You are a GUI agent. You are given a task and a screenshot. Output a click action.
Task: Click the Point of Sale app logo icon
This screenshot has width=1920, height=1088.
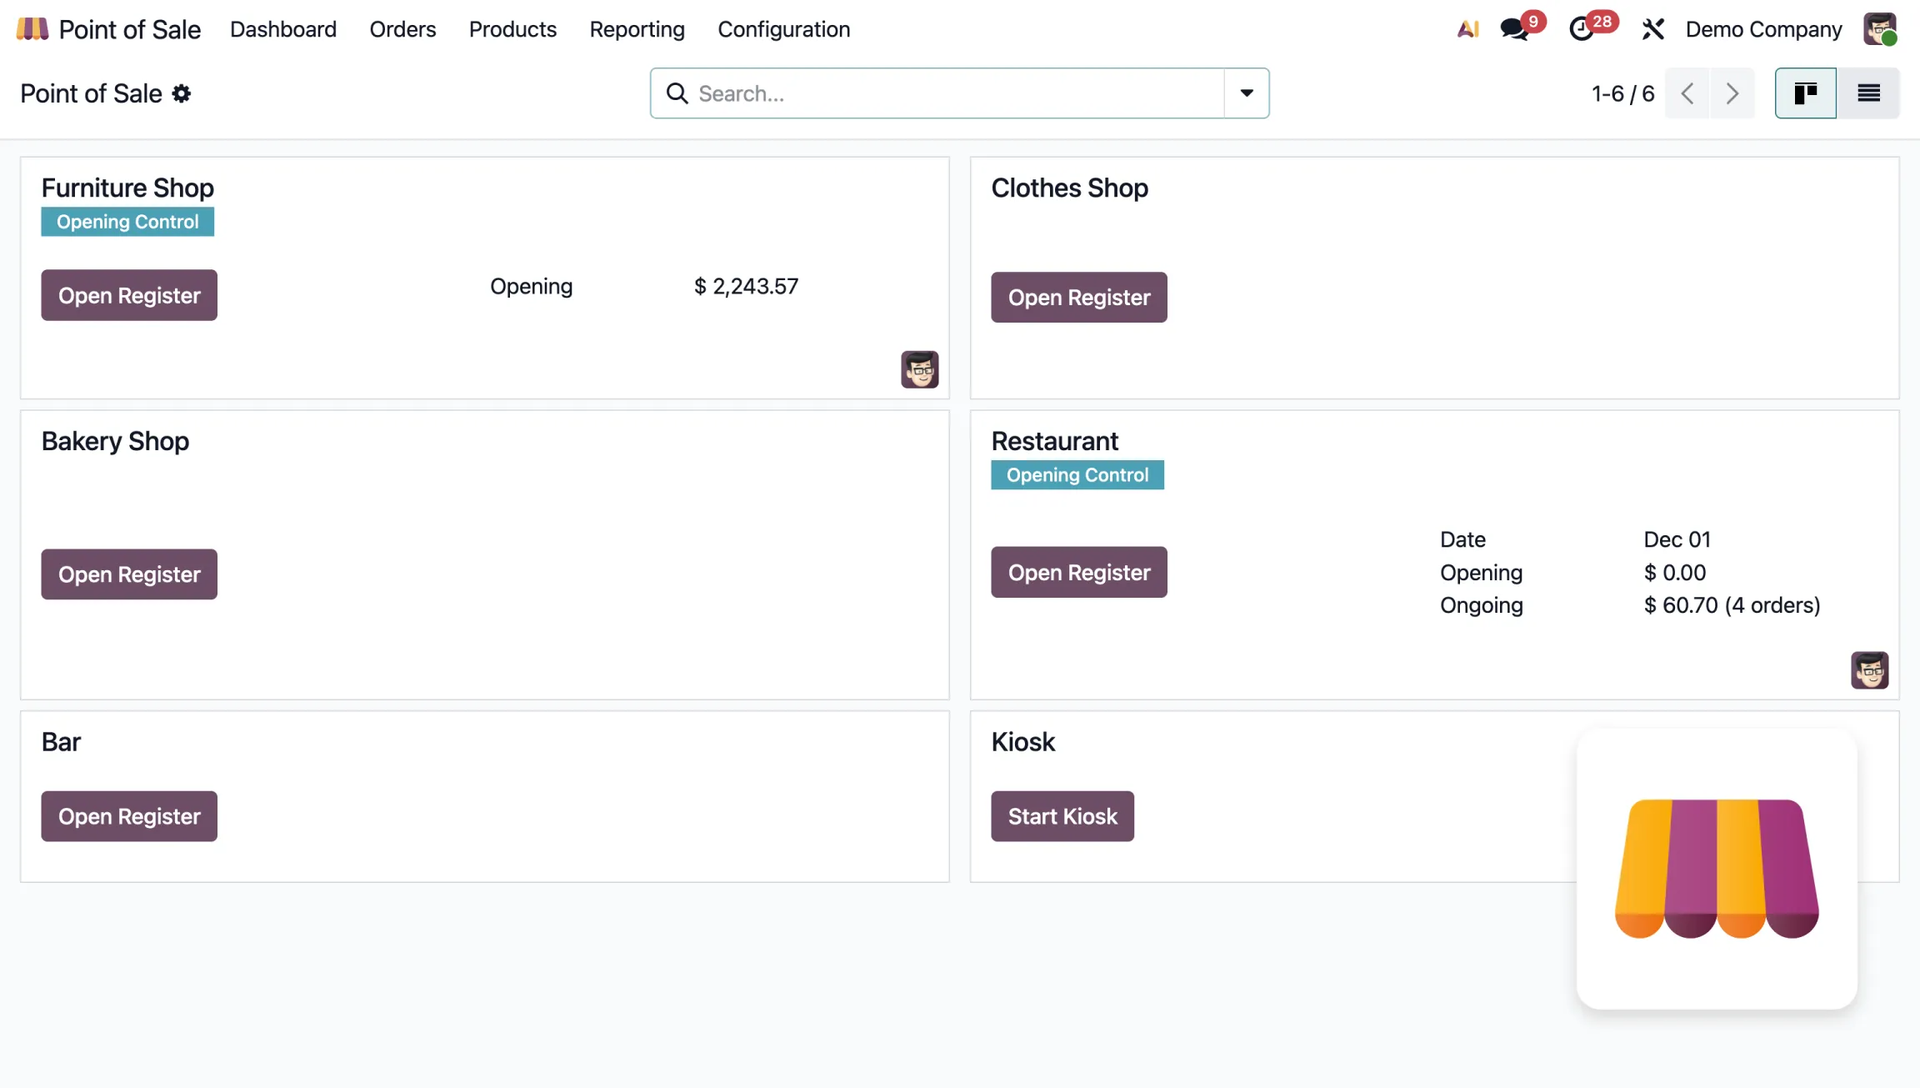32,29
